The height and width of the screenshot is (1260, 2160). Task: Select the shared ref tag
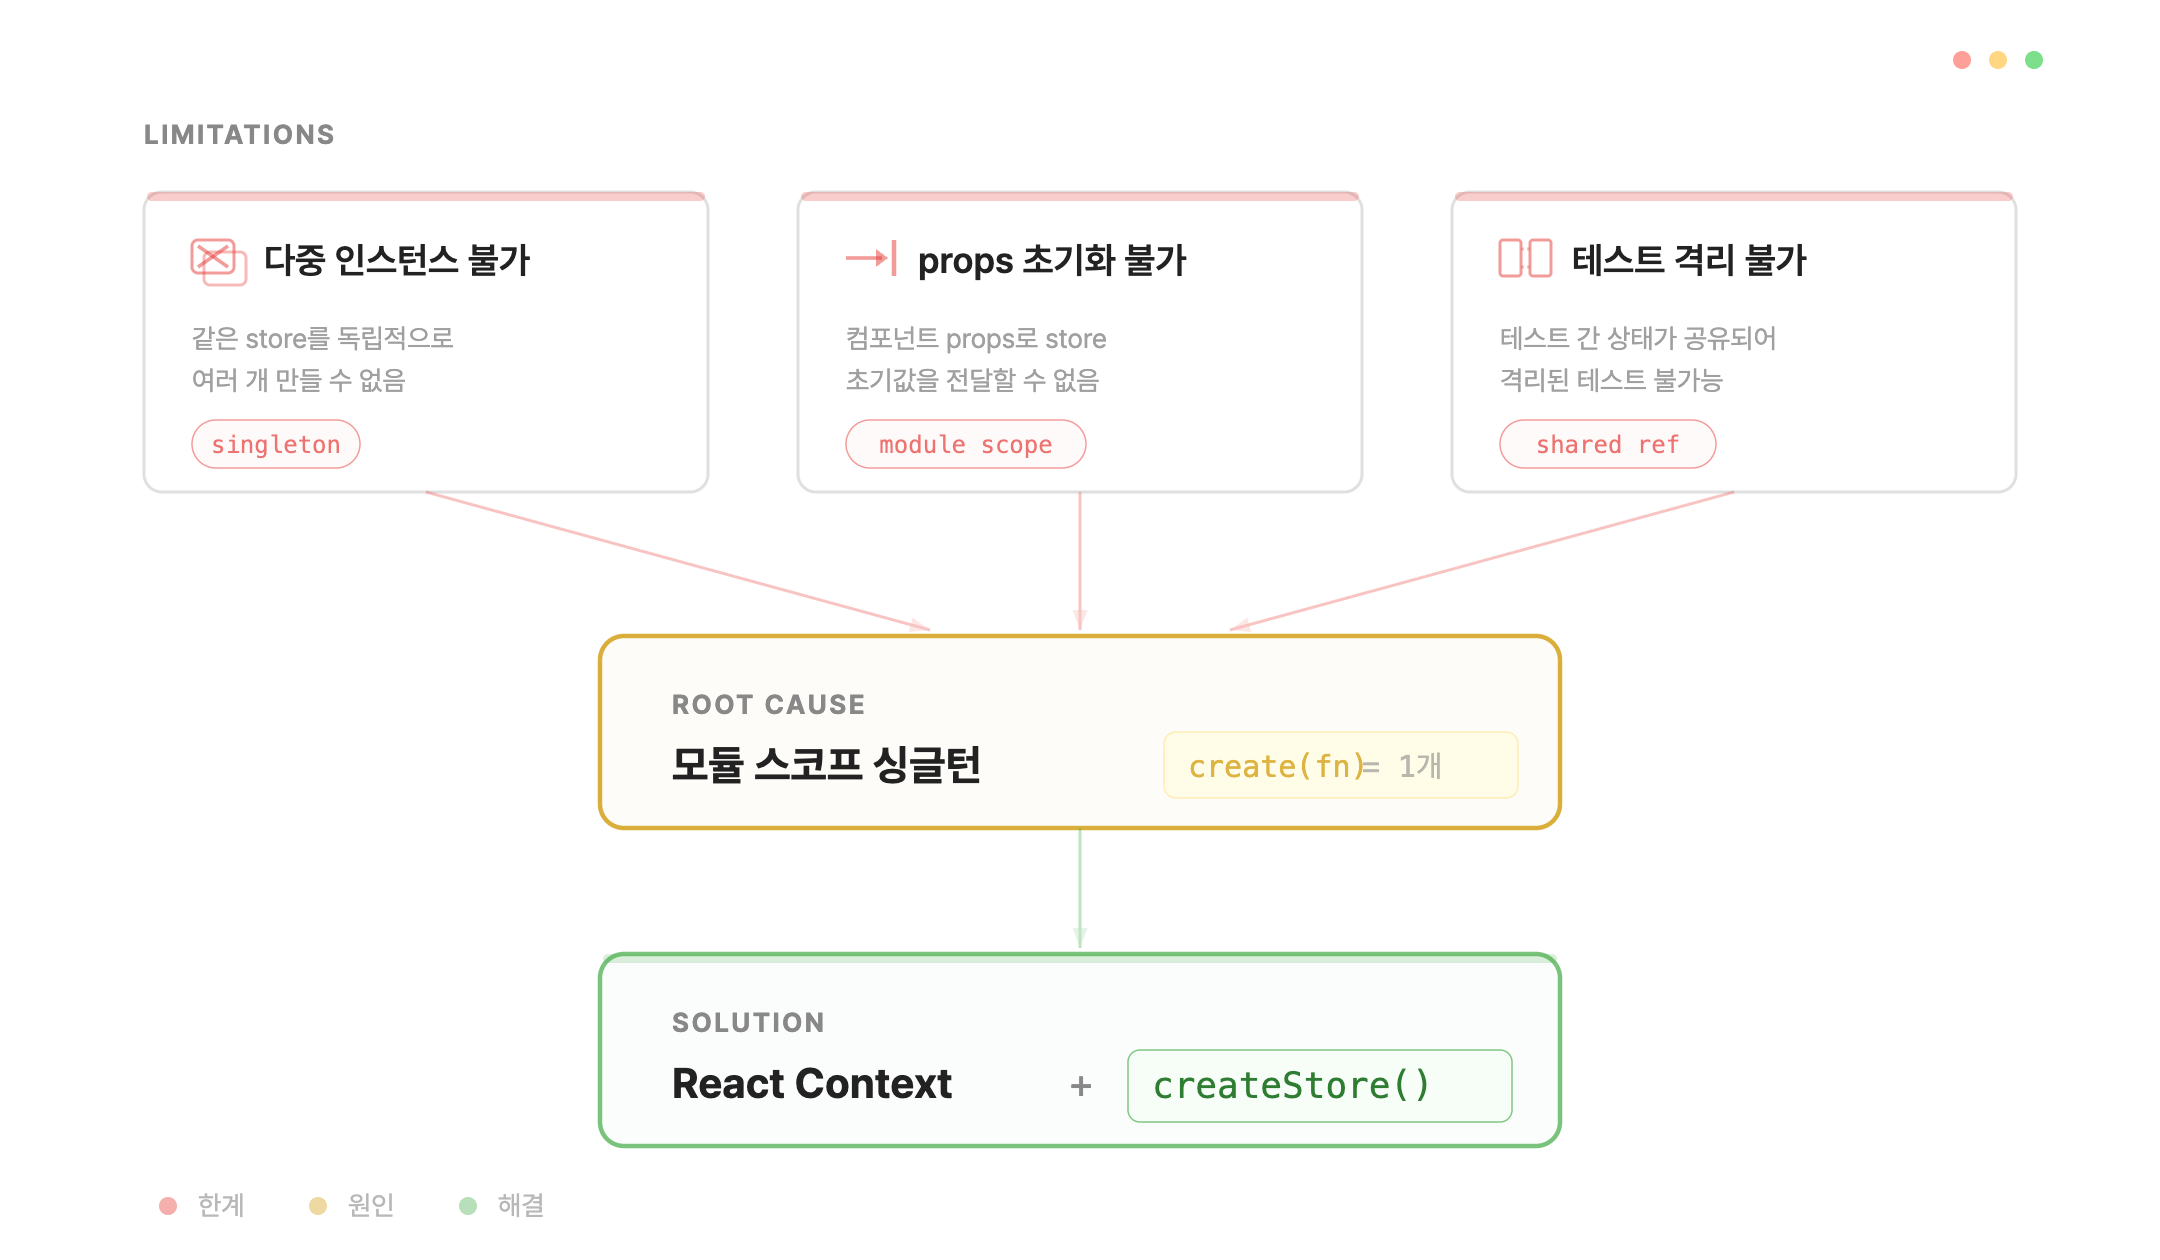coord(1607,445)
